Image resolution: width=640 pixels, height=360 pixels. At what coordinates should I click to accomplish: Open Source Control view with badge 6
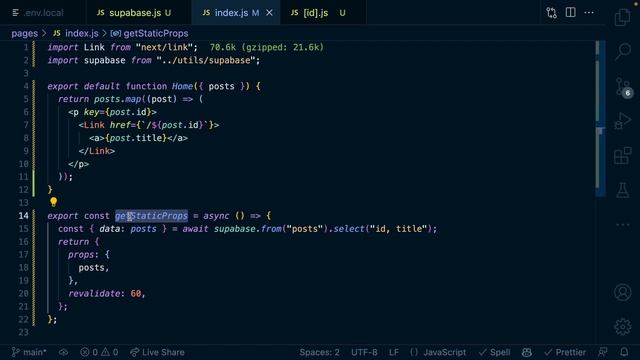pyautogui.click(x=623, y=87)
